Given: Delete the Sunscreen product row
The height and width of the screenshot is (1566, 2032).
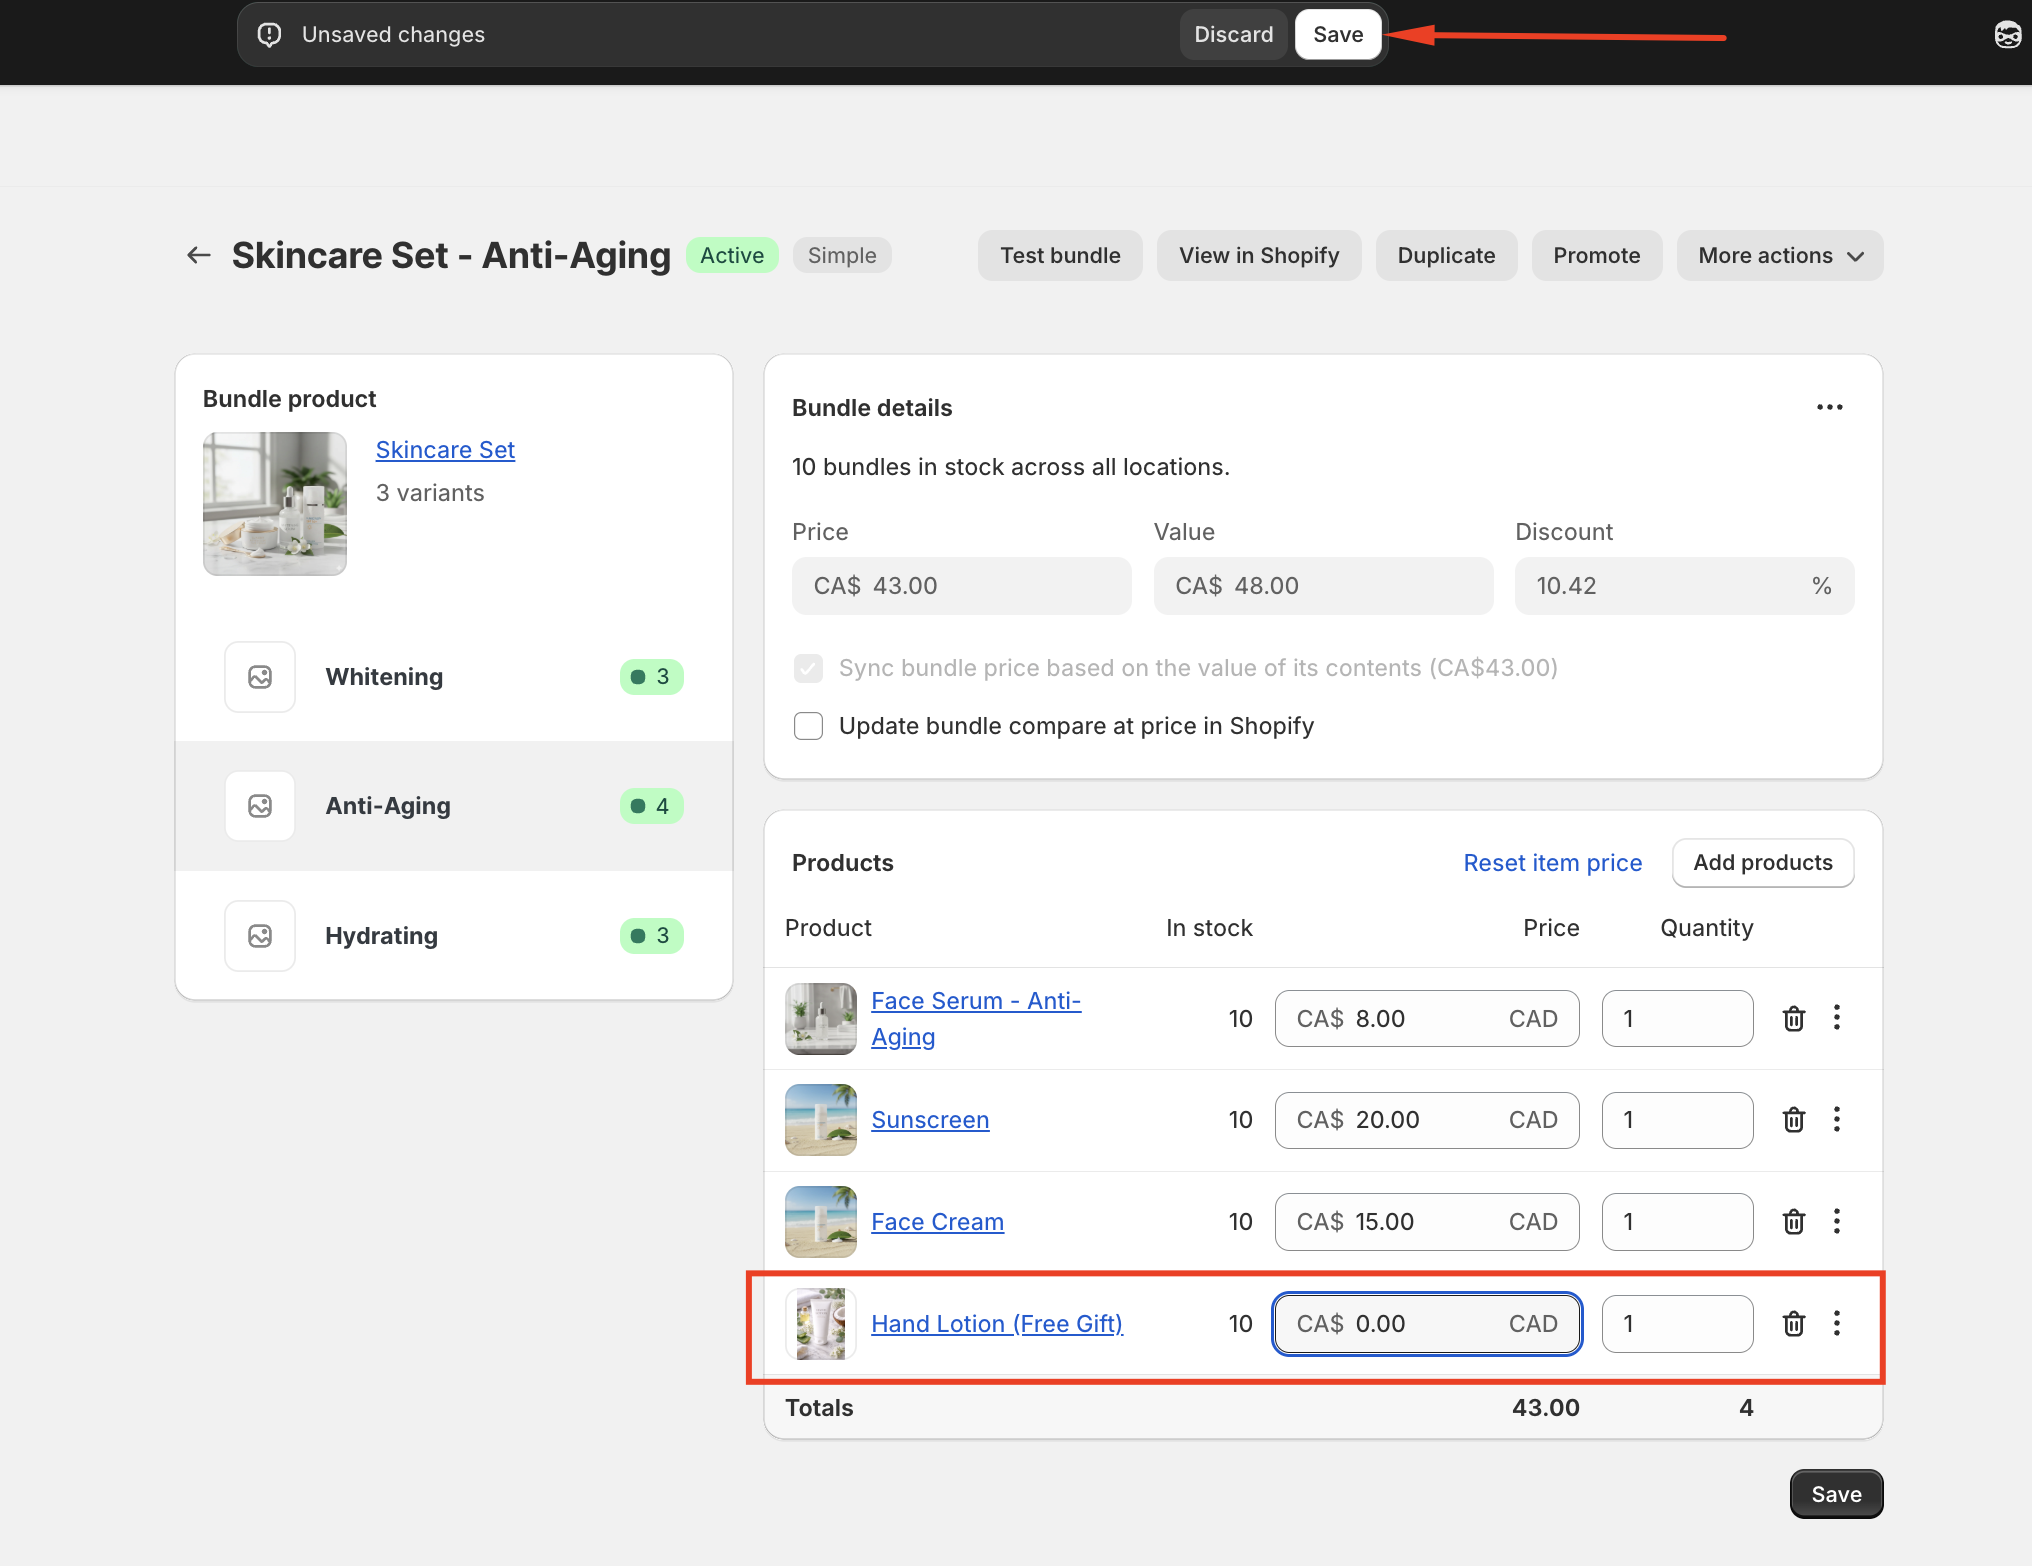Looking at the screenshot, I should click(x=1794, y=1120).
